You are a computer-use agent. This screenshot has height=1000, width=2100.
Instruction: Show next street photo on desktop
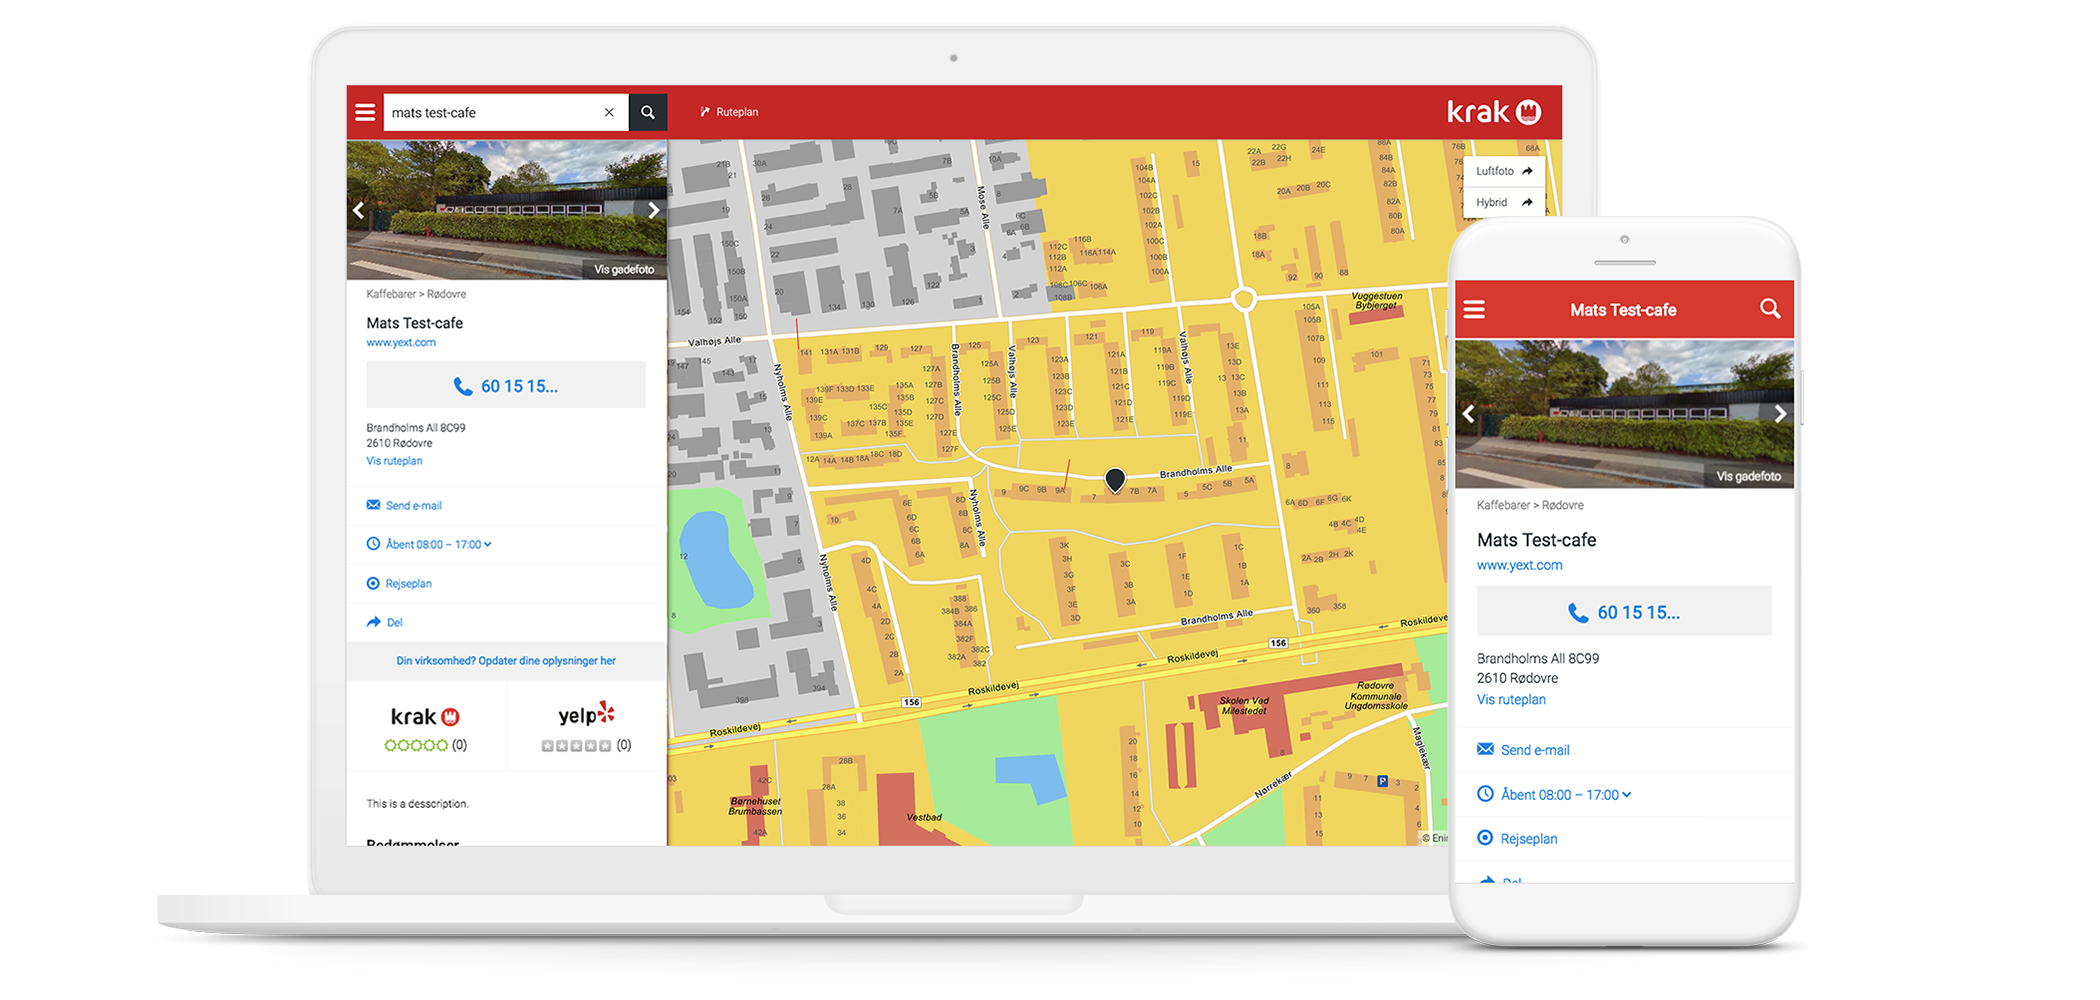tap(653, 210)
